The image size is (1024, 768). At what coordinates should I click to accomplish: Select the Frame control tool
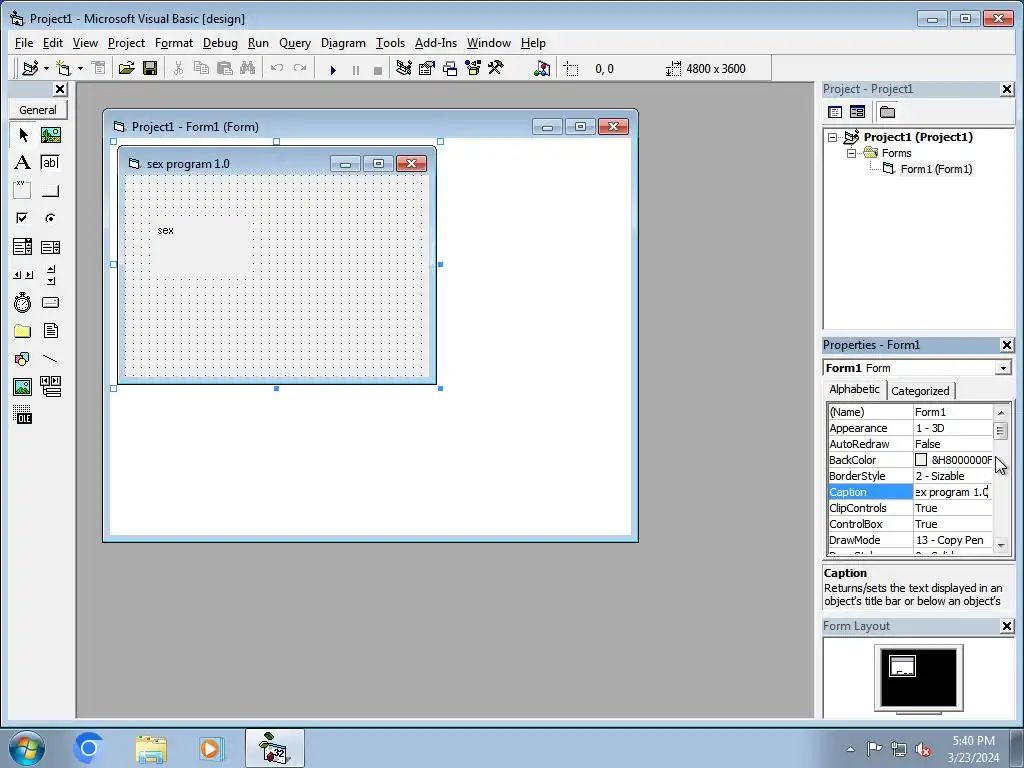[x=23, y=191]
